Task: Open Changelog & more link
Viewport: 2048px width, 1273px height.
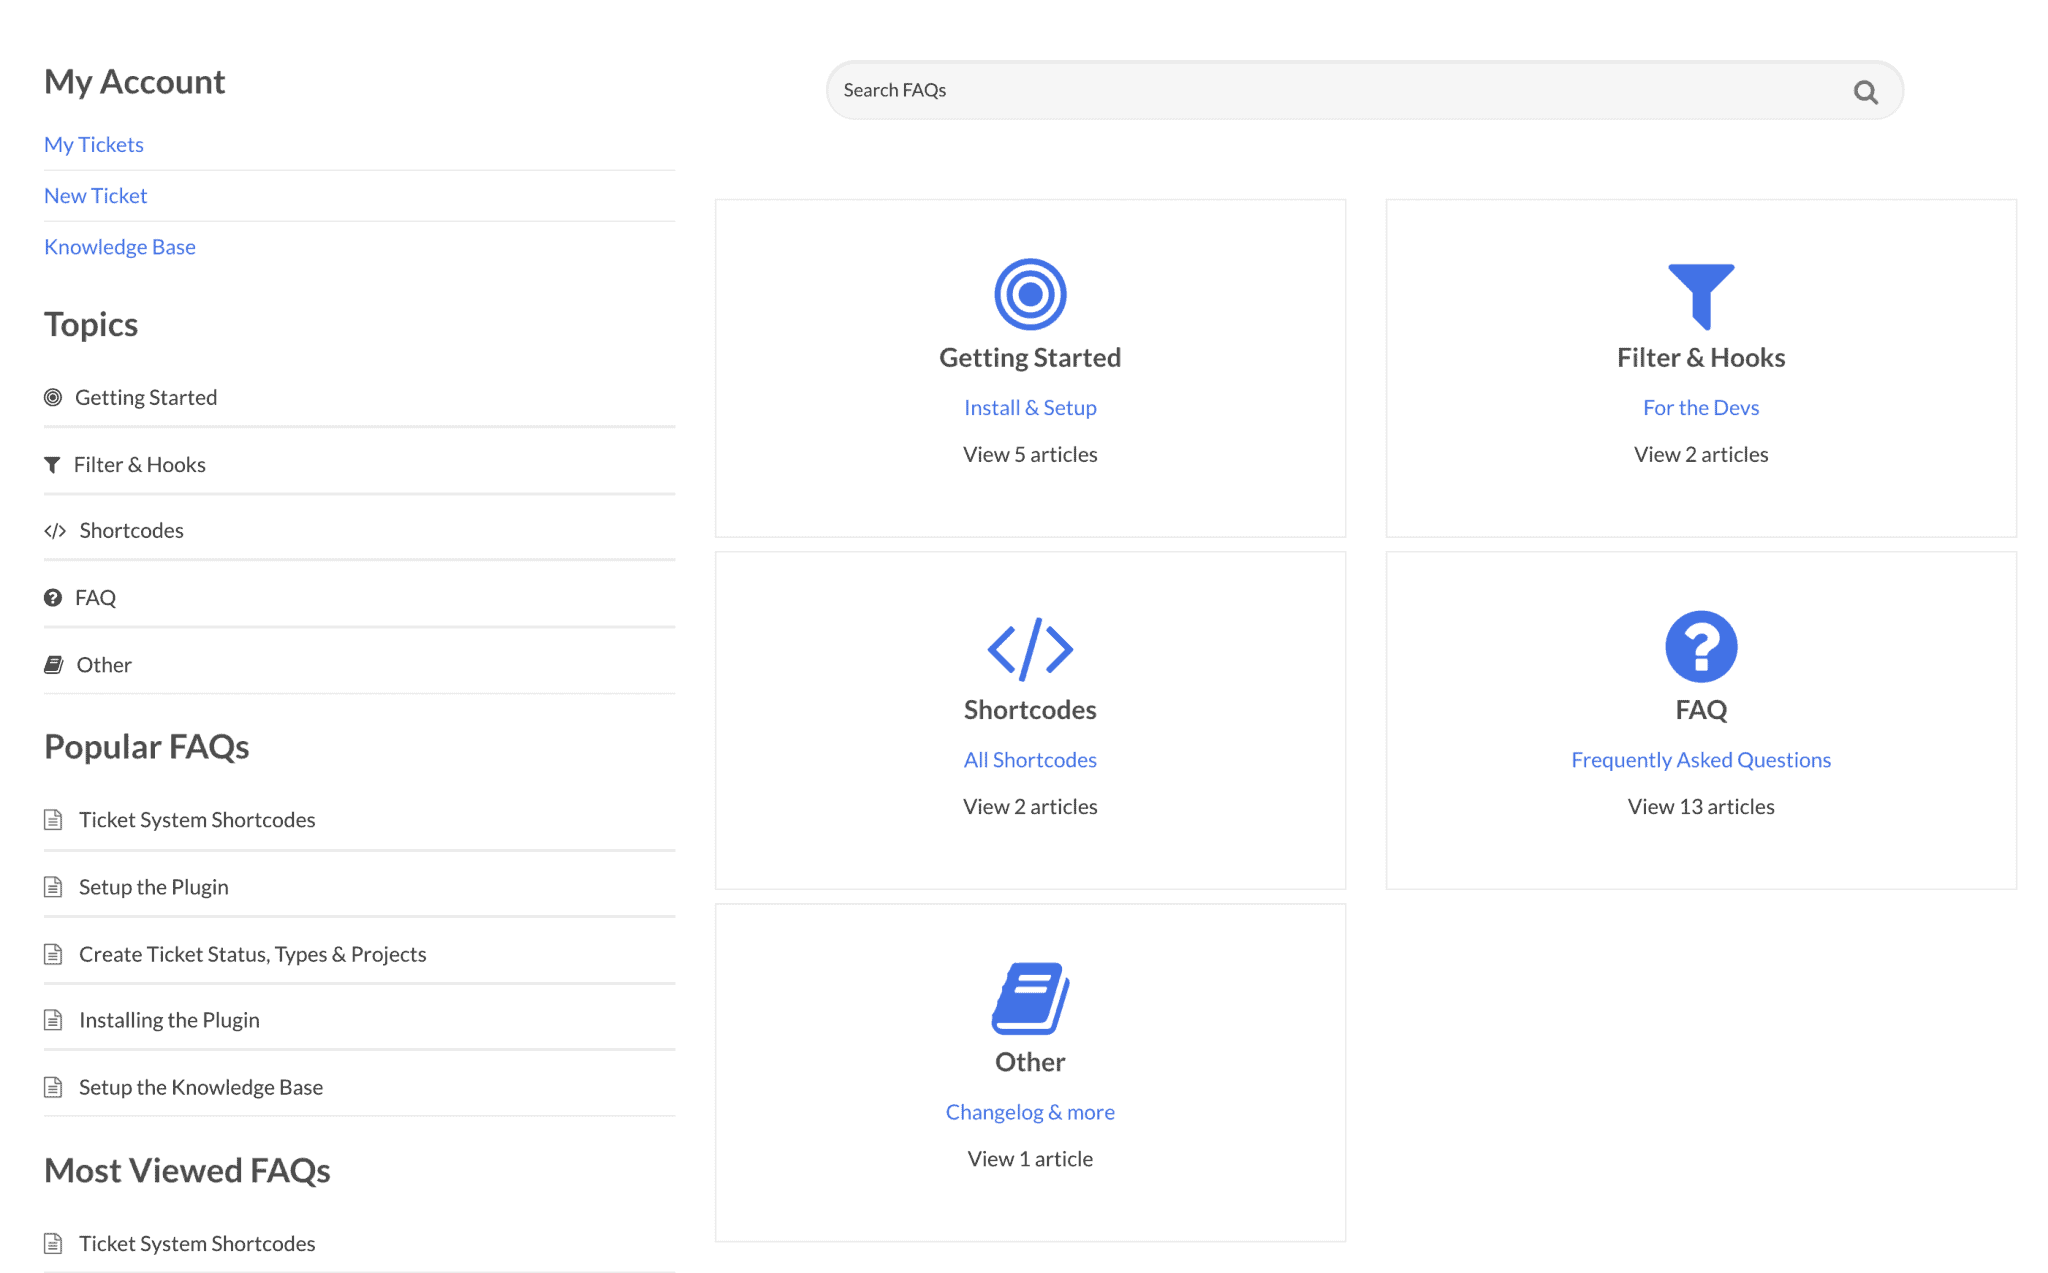Action: (x=1029, y=1111)
